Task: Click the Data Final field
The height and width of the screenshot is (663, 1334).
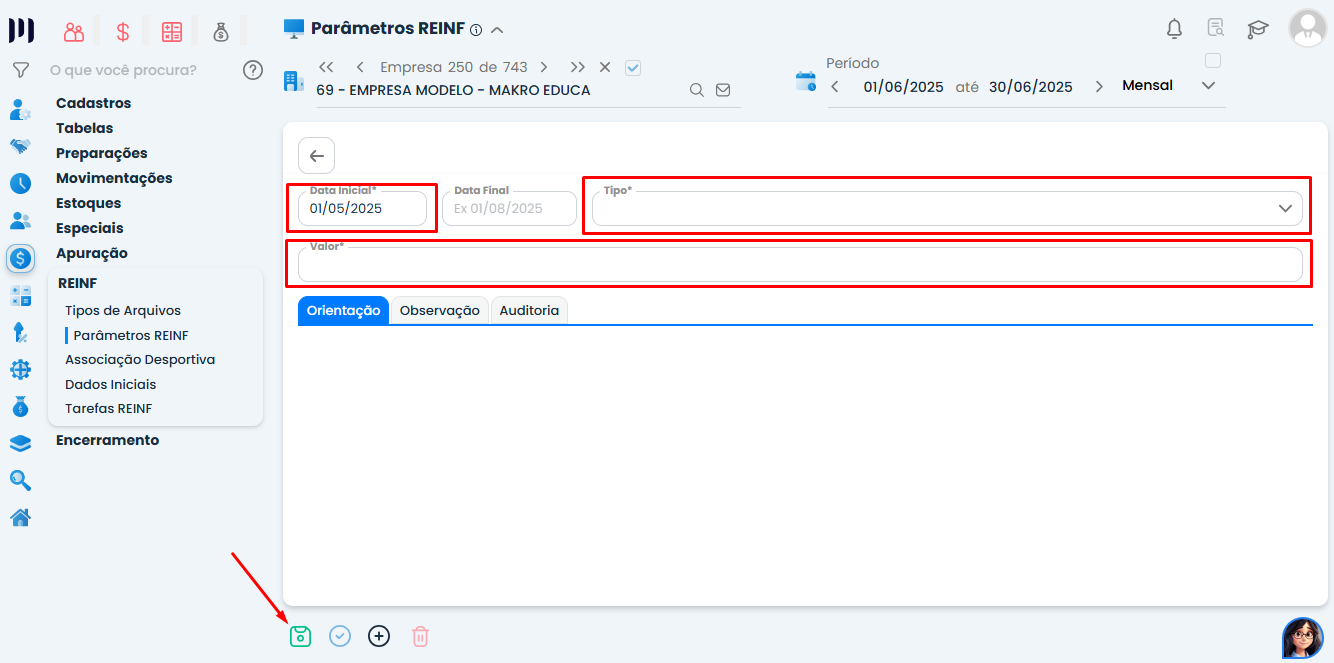Action: [x=509, y=208]
